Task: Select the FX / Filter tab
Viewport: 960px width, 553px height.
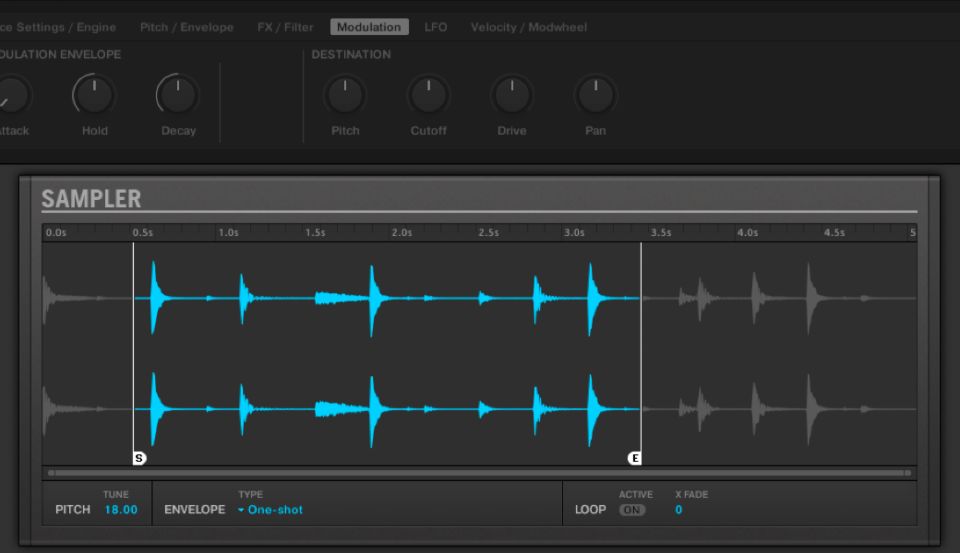Action: tap(285, 27)
